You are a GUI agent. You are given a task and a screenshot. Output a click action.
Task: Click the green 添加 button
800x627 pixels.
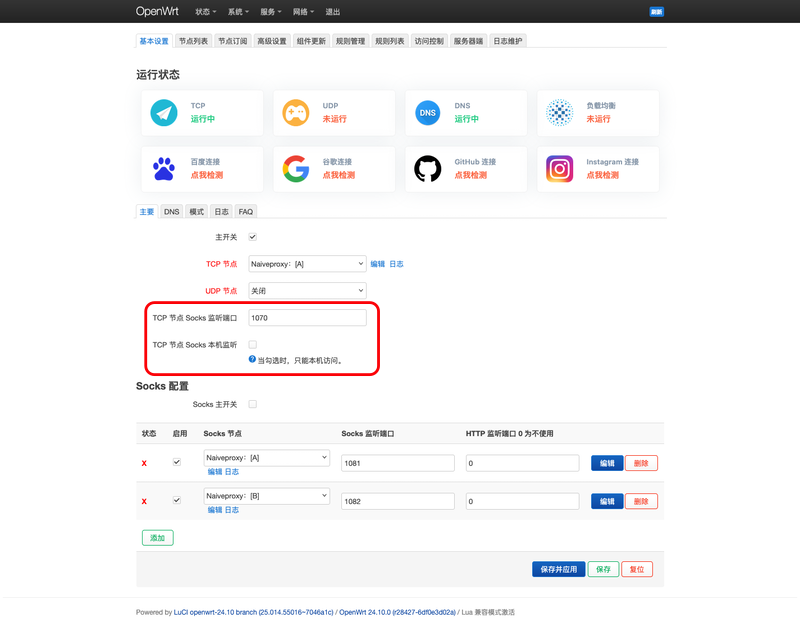(157, 537)
